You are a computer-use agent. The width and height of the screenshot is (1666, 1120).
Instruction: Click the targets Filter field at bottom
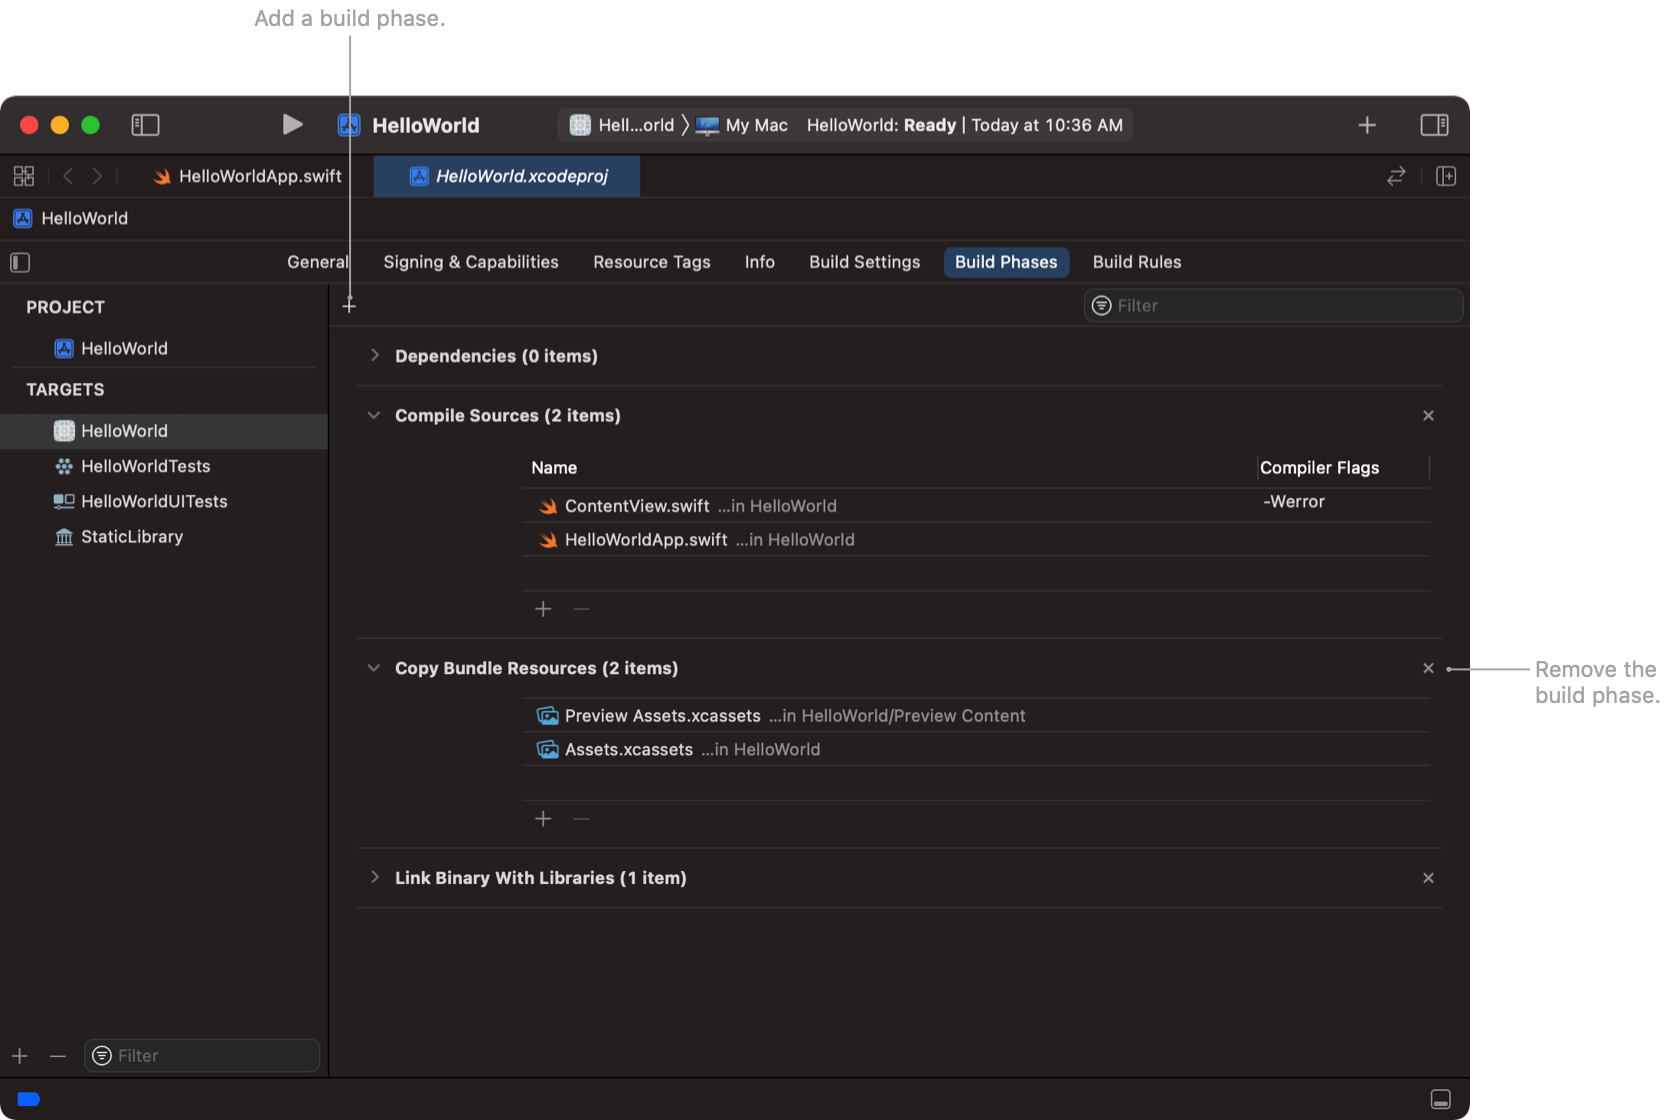(x=202, y=1056)
